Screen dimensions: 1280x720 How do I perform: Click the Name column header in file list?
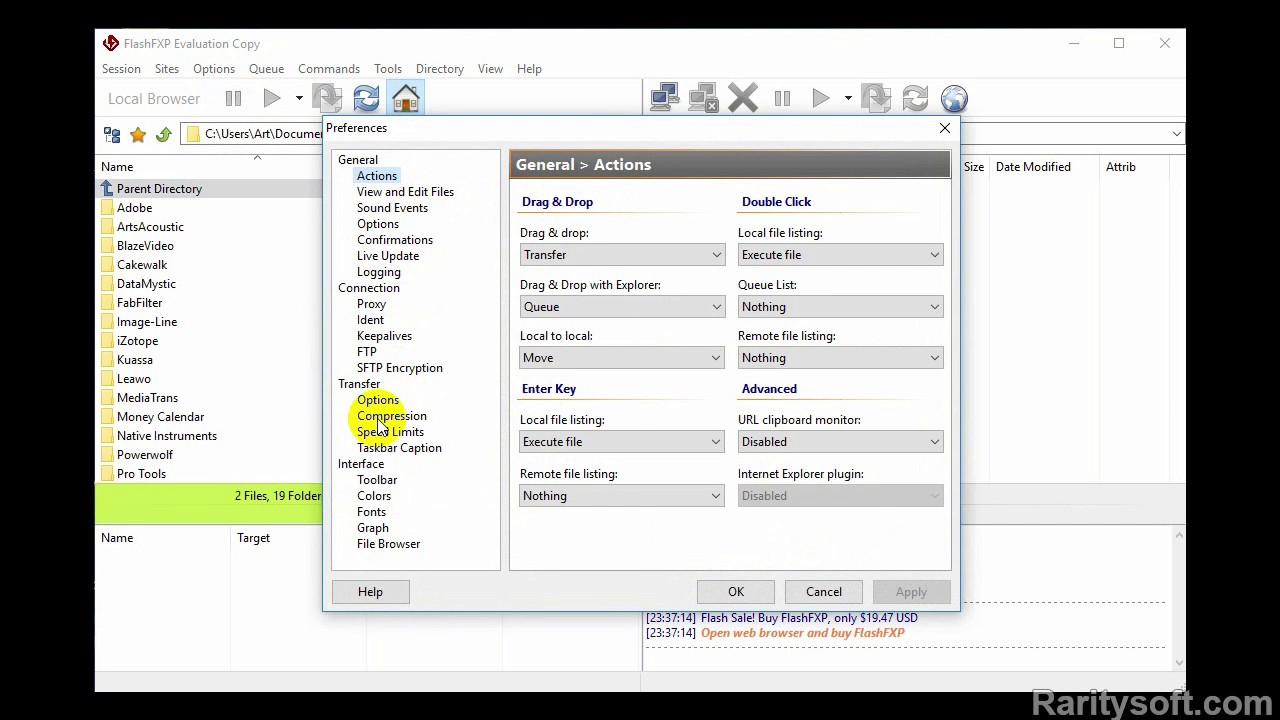tap(117, 167)
